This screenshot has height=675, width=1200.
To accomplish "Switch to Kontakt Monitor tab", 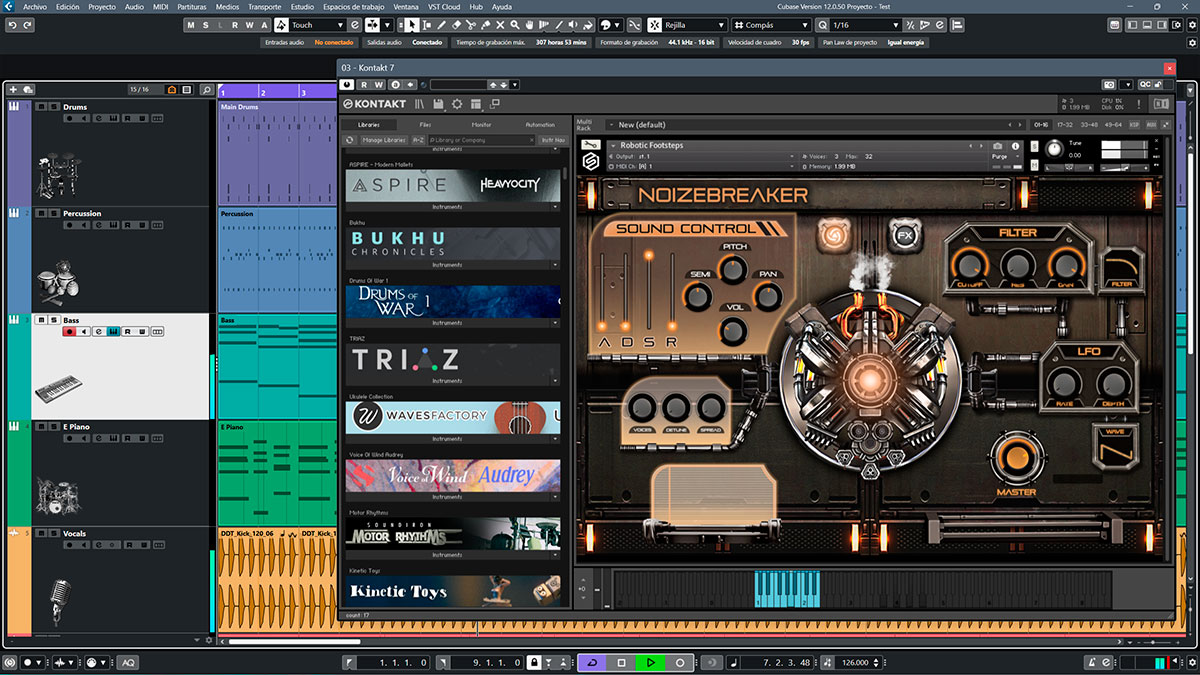I will coord(482,124).
